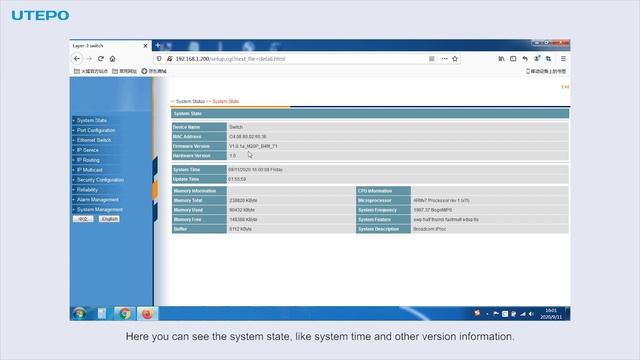Screen dimensions: 640x360
Task: Click the Buffer row label
Action: [199, 229]
